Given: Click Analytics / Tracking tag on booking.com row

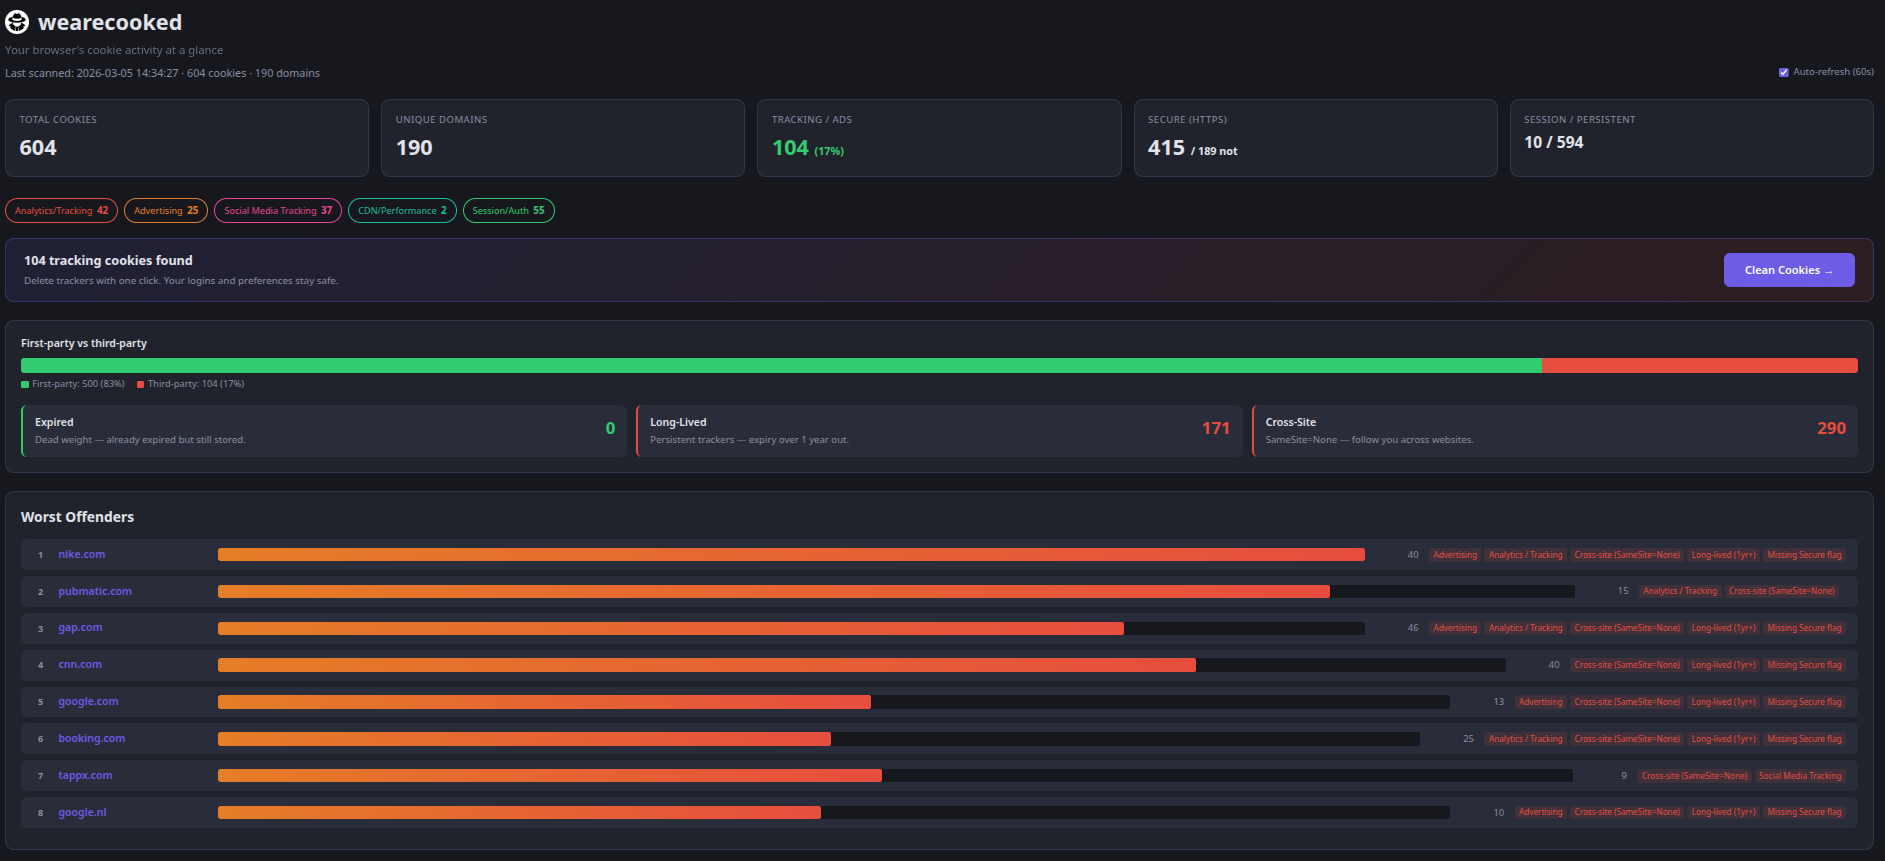Looking at the screenshot, I should pyautogui.click(x=1525, y=739).
